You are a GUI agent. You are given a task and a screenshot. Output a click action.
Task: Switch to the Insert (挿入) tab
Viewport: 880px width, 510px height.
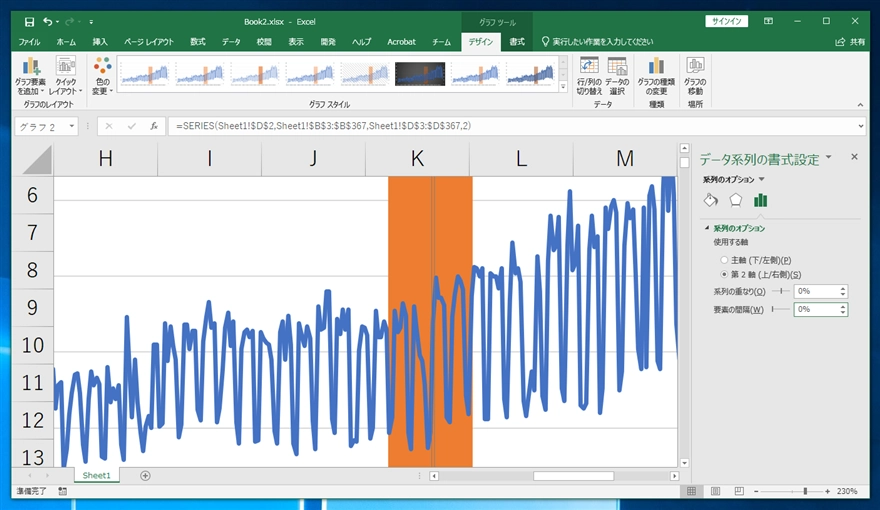pyautogui.click(x=100, y=42)
